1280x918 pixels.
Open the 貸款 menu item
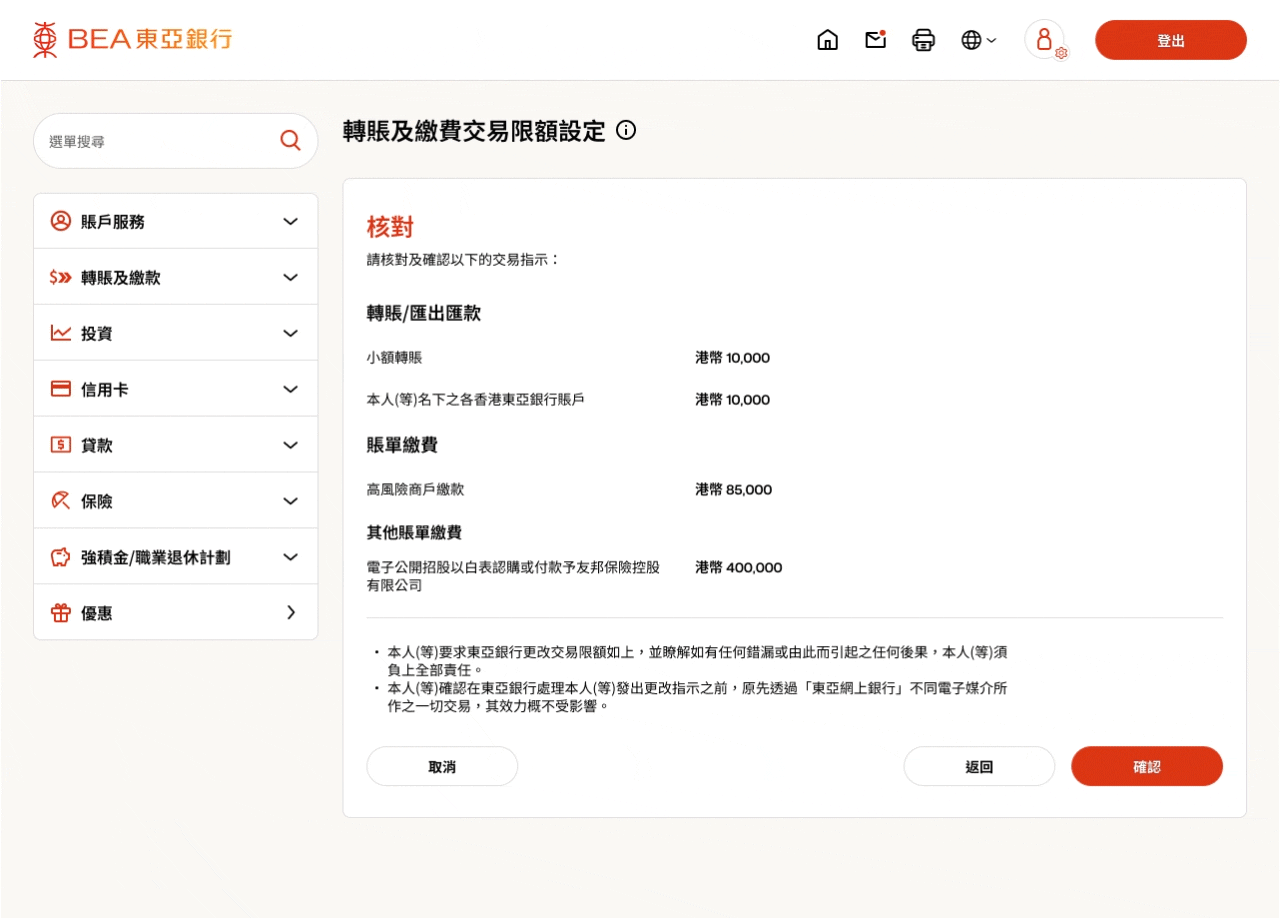tap(97, 446)
